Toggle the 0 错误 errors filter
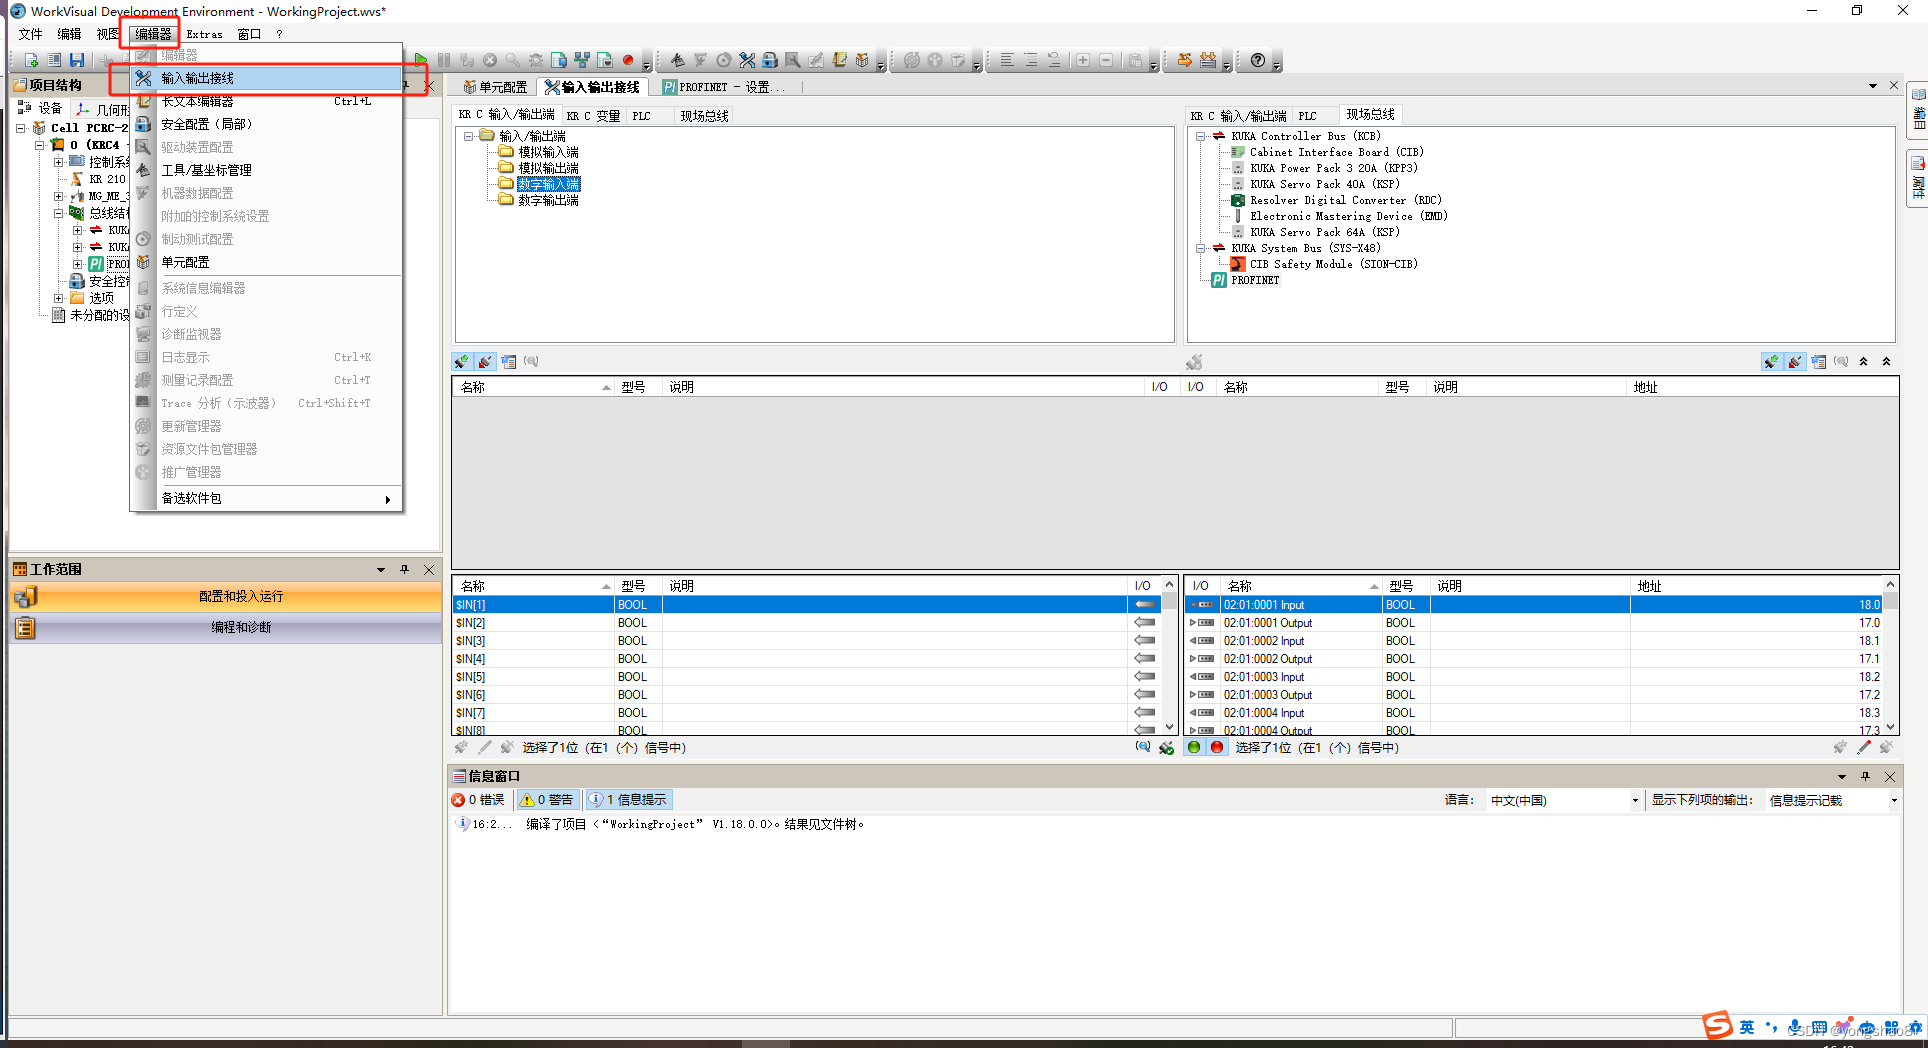The width and height of the screenshot is (1928, 1048). point(479,800)
